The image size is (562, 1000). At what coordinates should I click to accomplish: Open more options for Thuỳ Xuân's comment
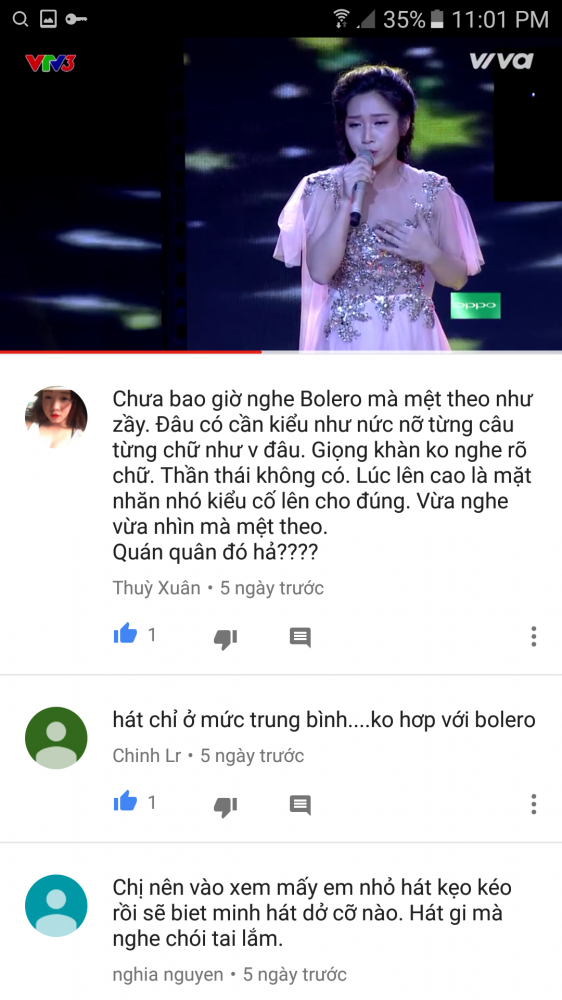pyautogui.click(x=533, y=636)
